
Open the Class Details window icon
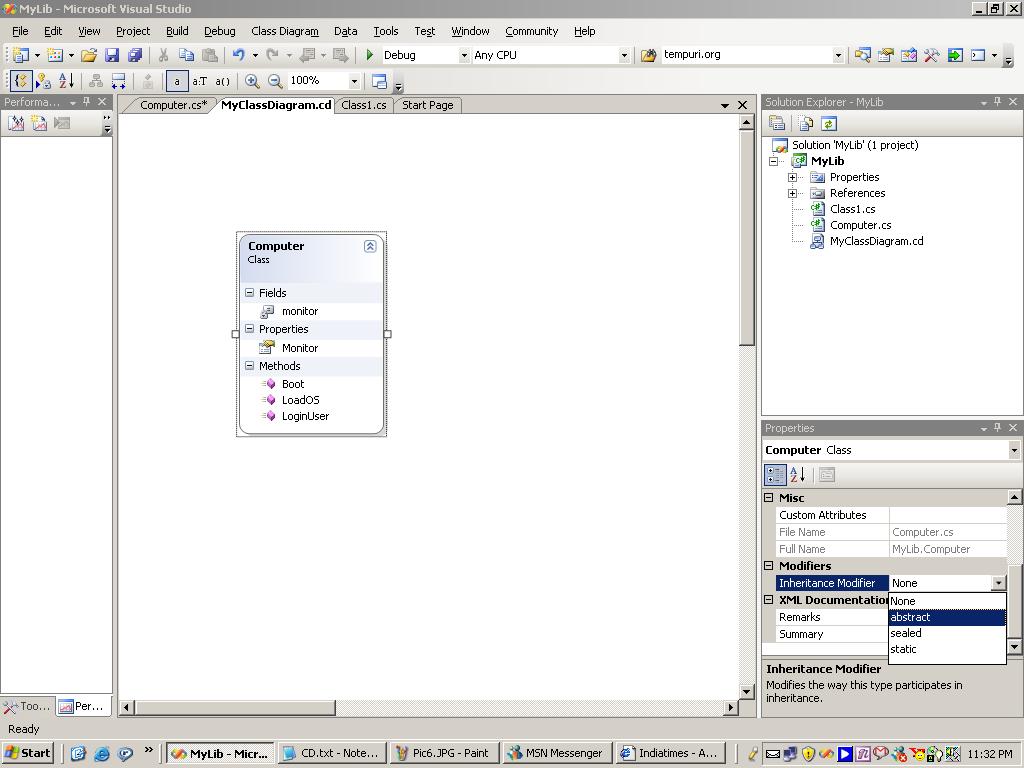pos(379,81)
